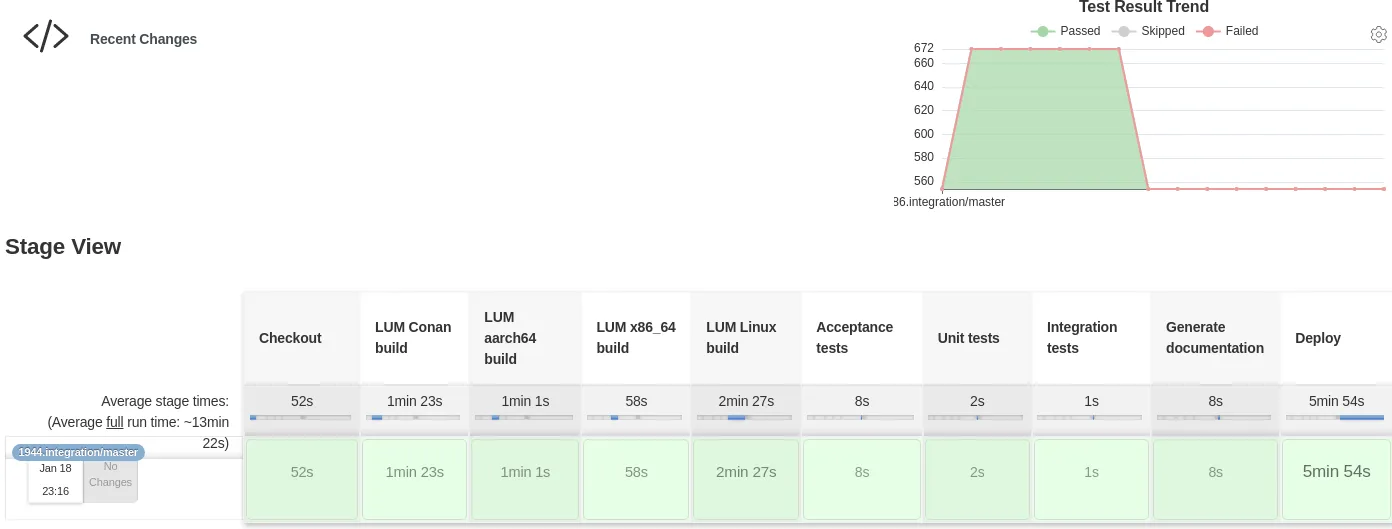Screen dimensions: 1392x529
Task: Toggle the Failed series in the legend
Action: 1227,31
